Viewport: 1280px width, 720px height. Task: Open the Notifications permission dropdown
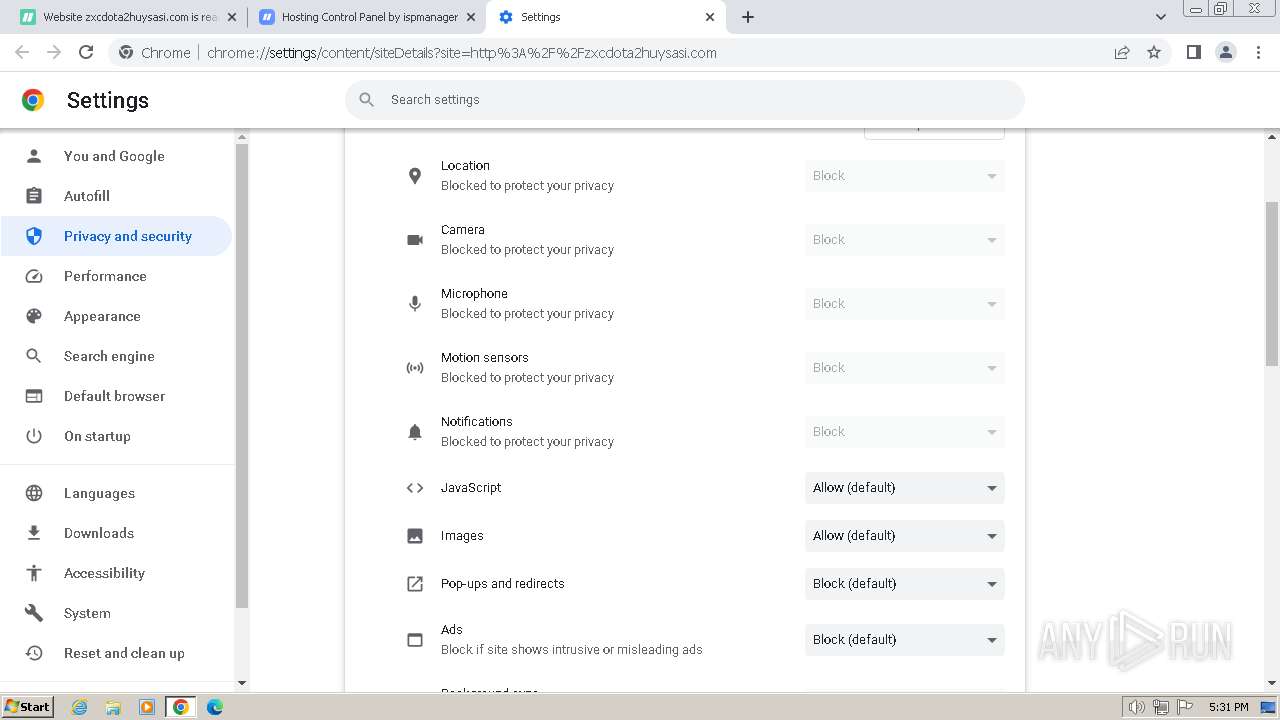[905, 432]
